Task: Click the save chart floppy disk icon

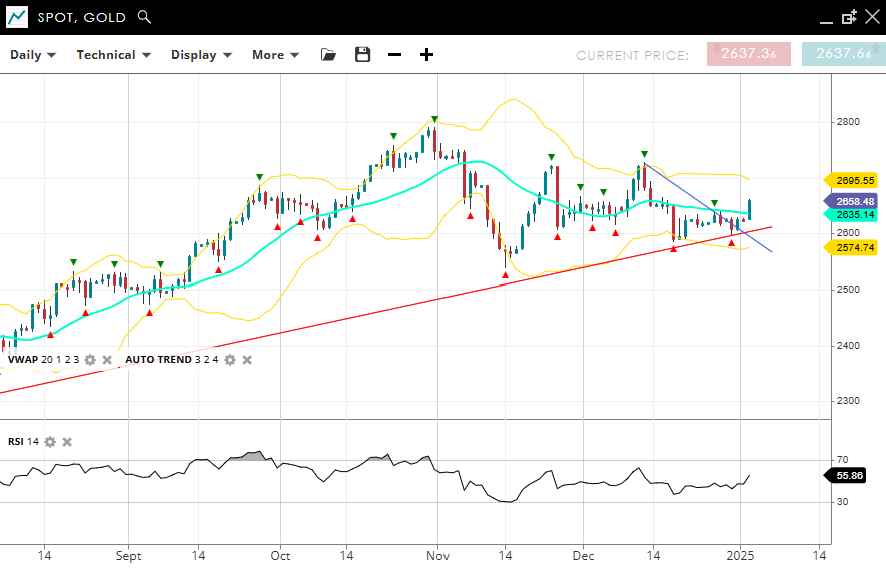Action: click(x=362, y=55)
